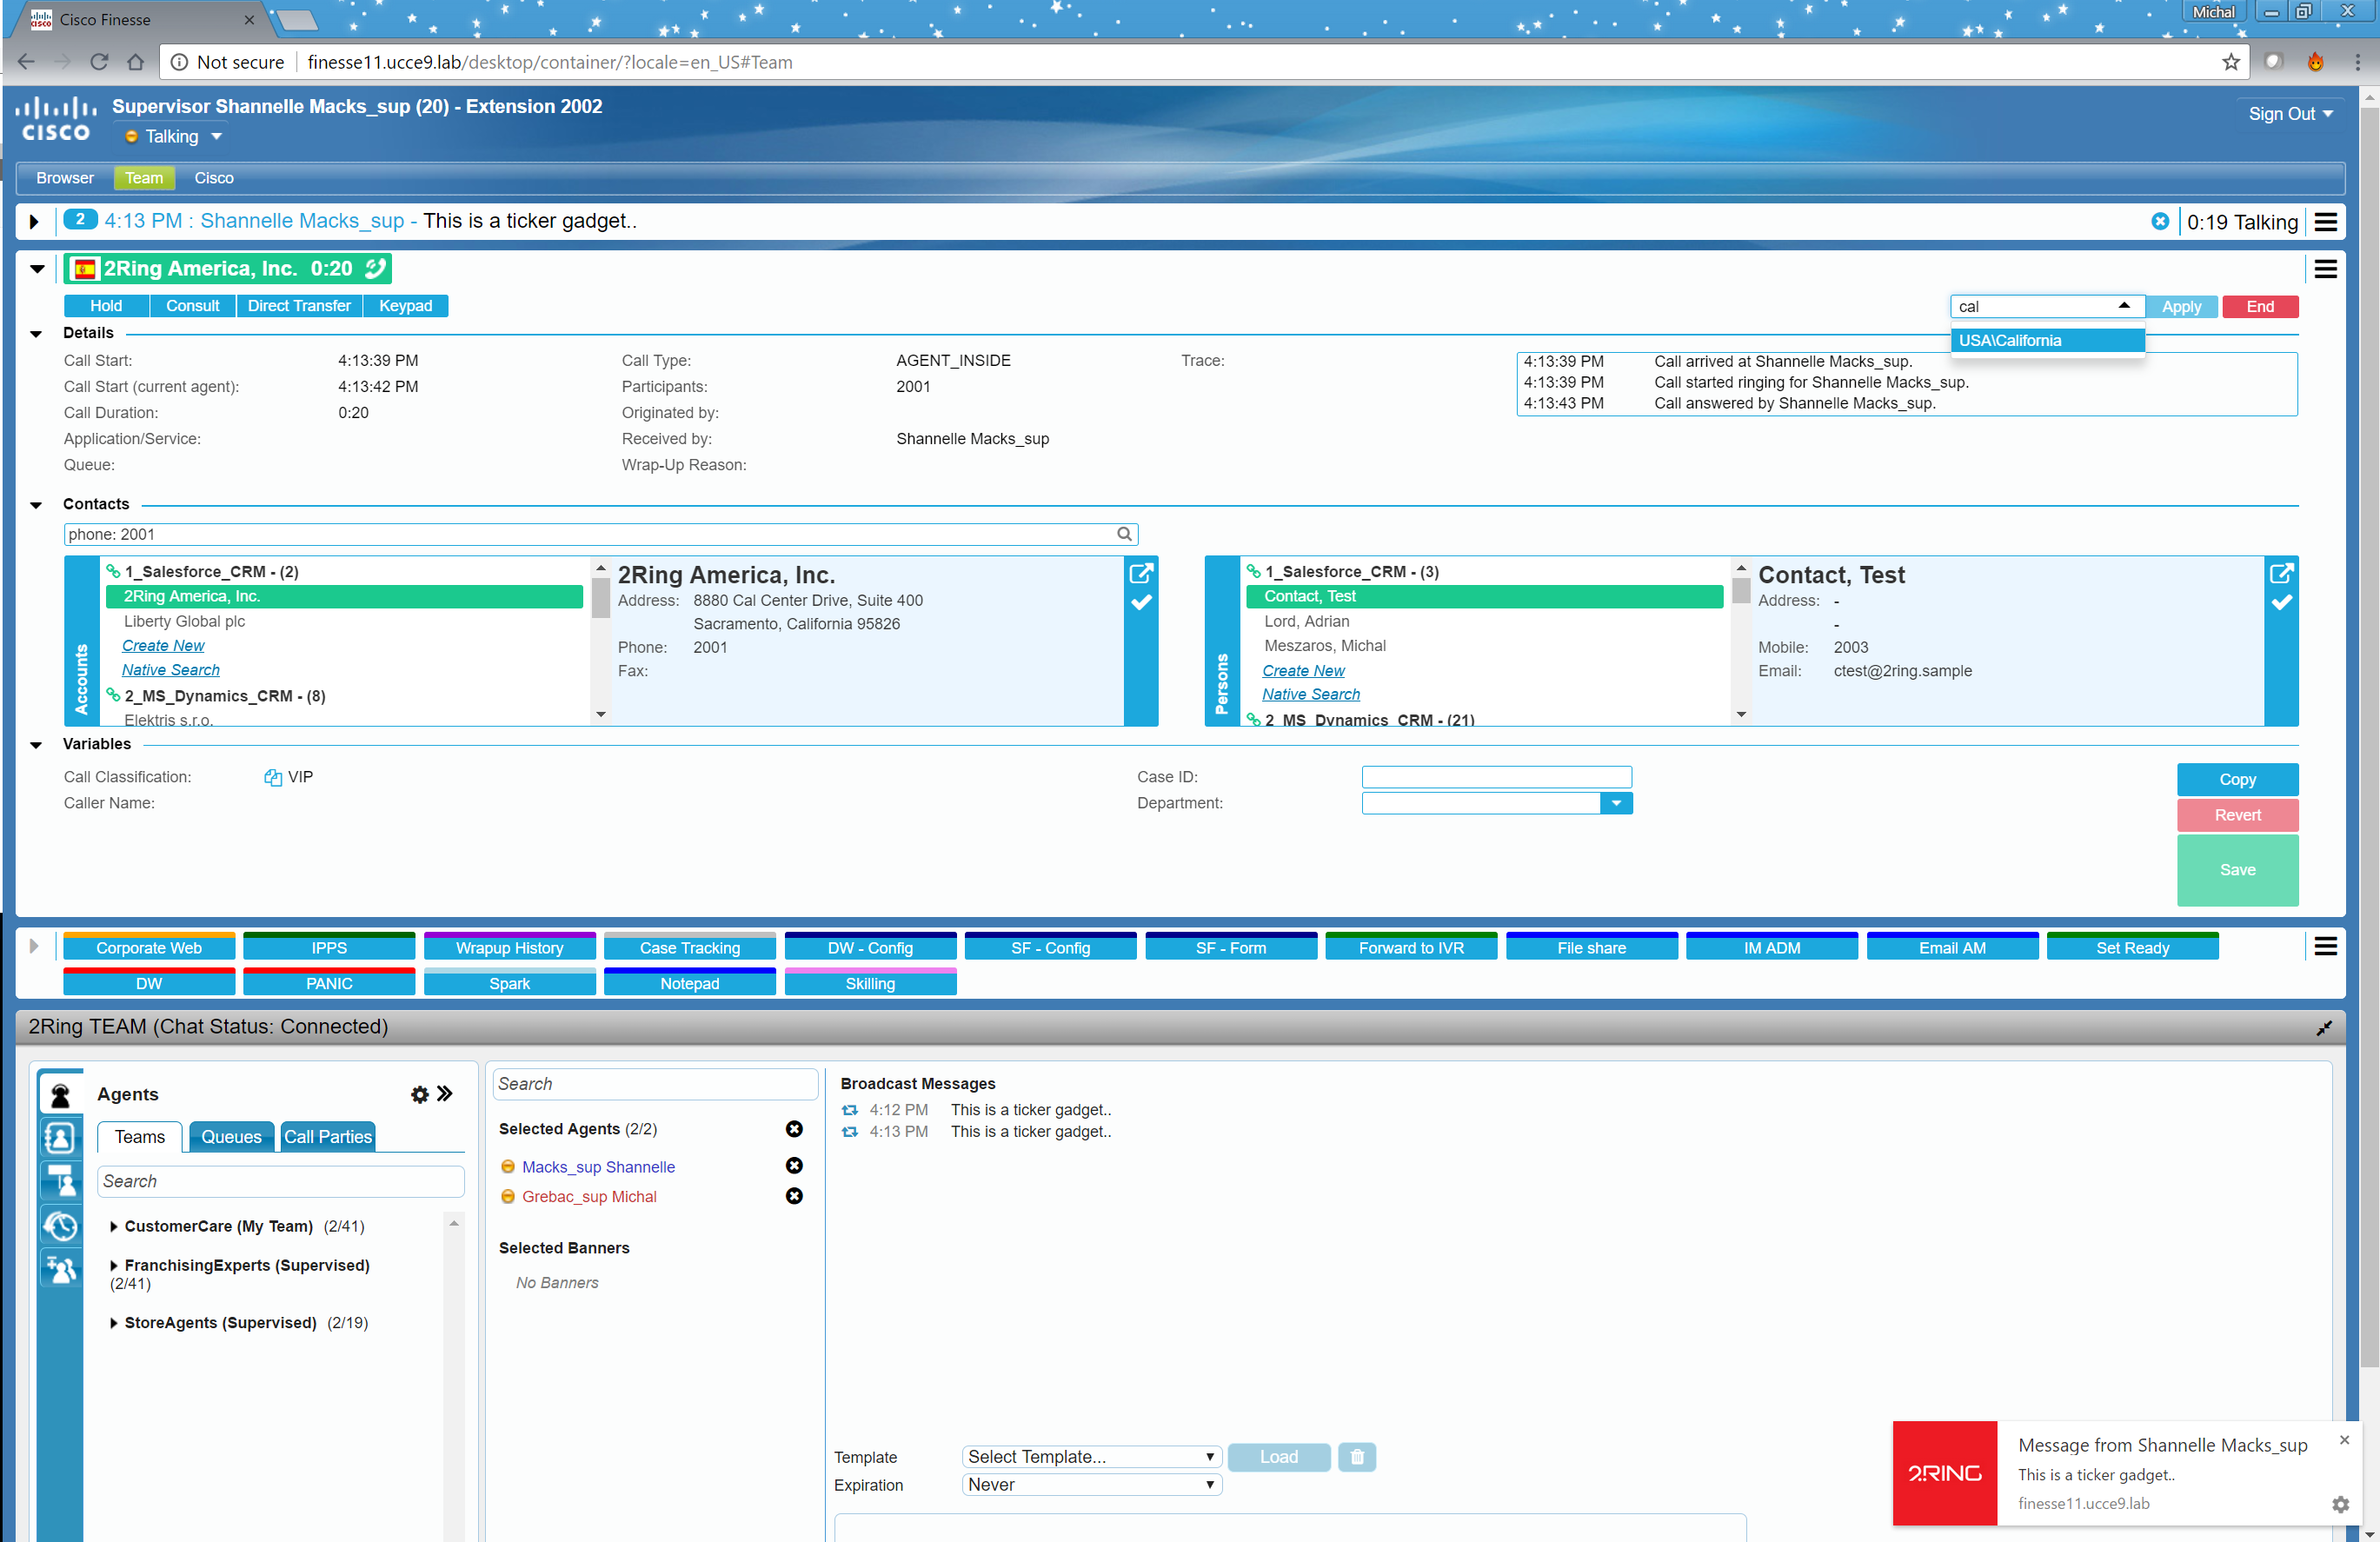Put the call on Hold
The image size is (2380, 1542).
[106, 306]
